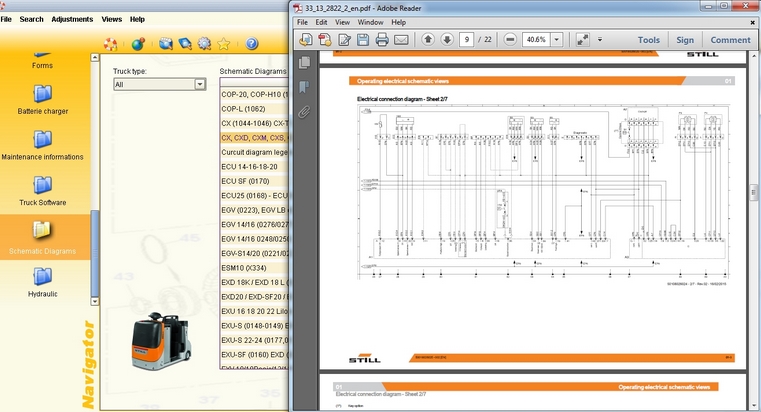
Task: Click the blue question mark help icon
Action: pos(251,44)
